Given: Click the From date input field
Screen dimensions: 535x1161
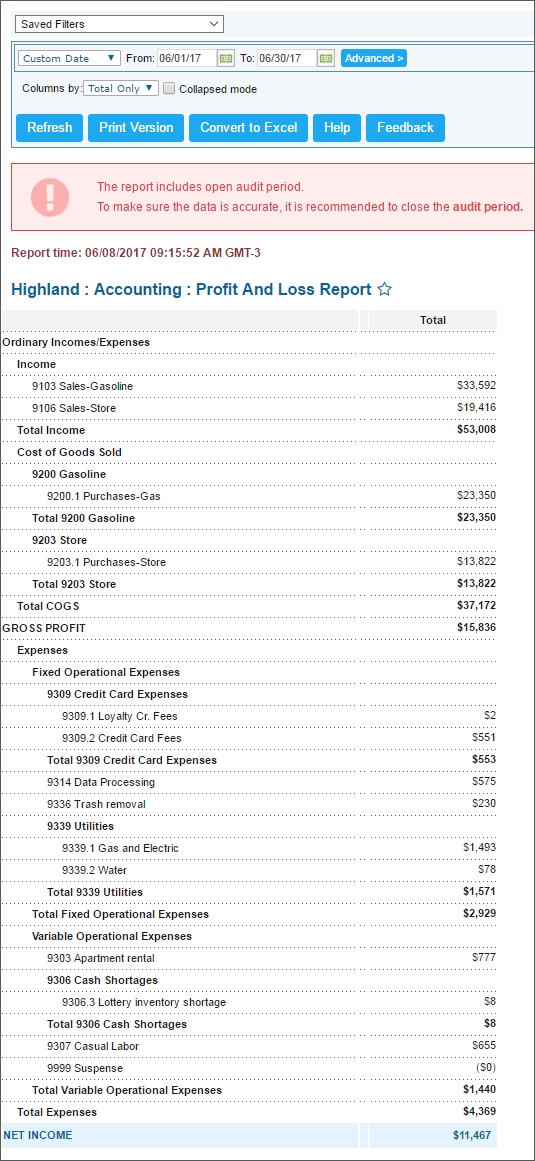Looking at the screenshot, I should [x=186, y=58].
